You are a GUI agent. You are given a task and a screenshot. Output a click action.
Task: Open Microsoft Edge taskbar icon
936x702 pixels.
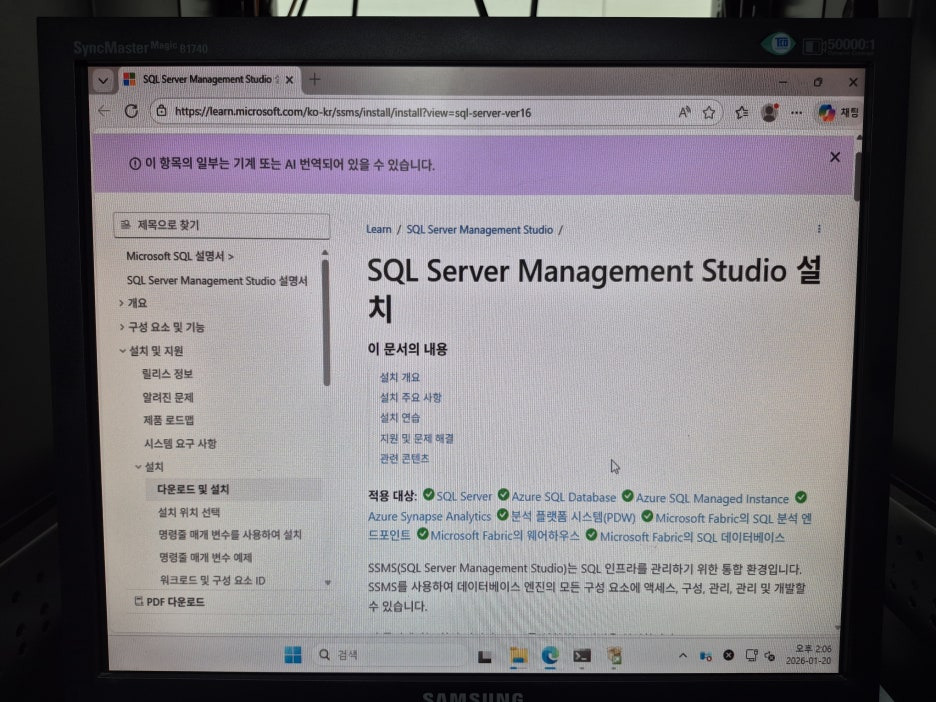point(550,656)
